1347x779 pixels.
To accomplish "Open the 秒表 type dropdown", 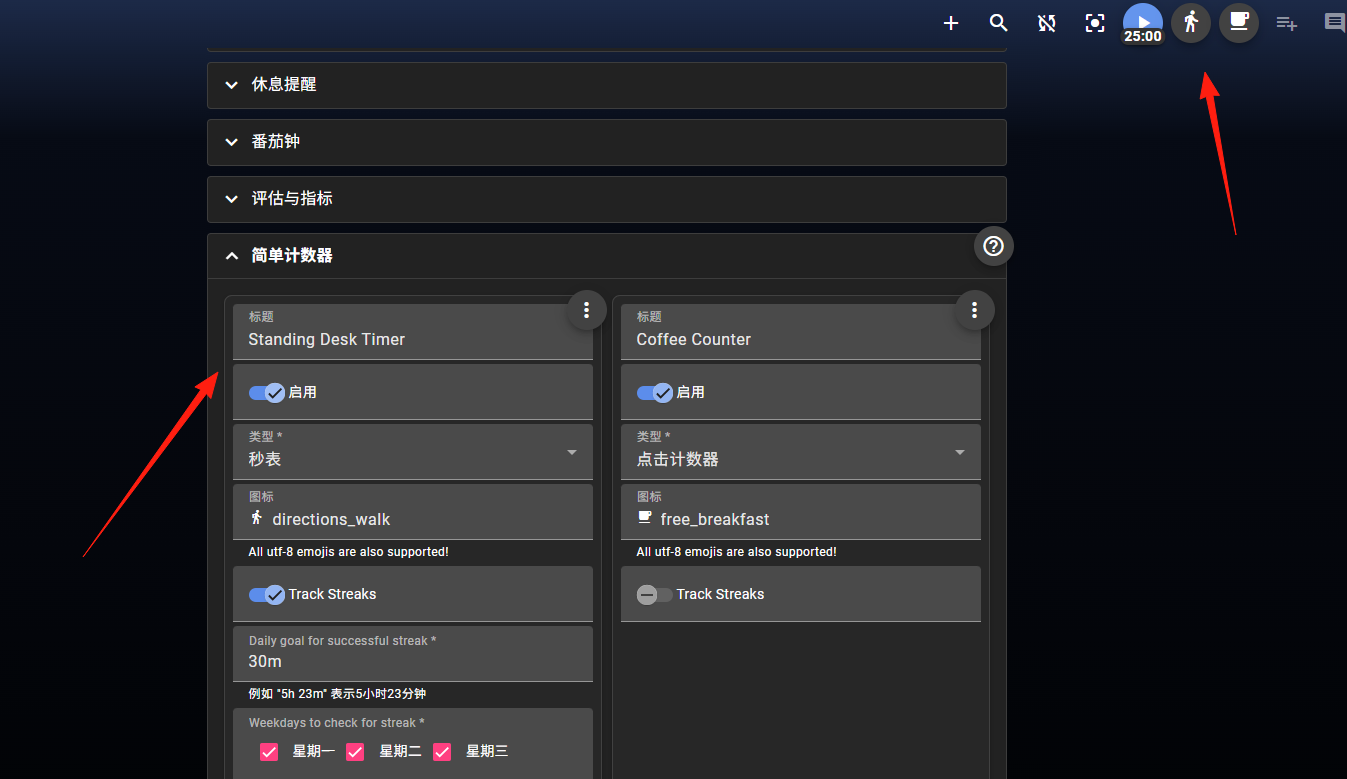I will point(413,452).
